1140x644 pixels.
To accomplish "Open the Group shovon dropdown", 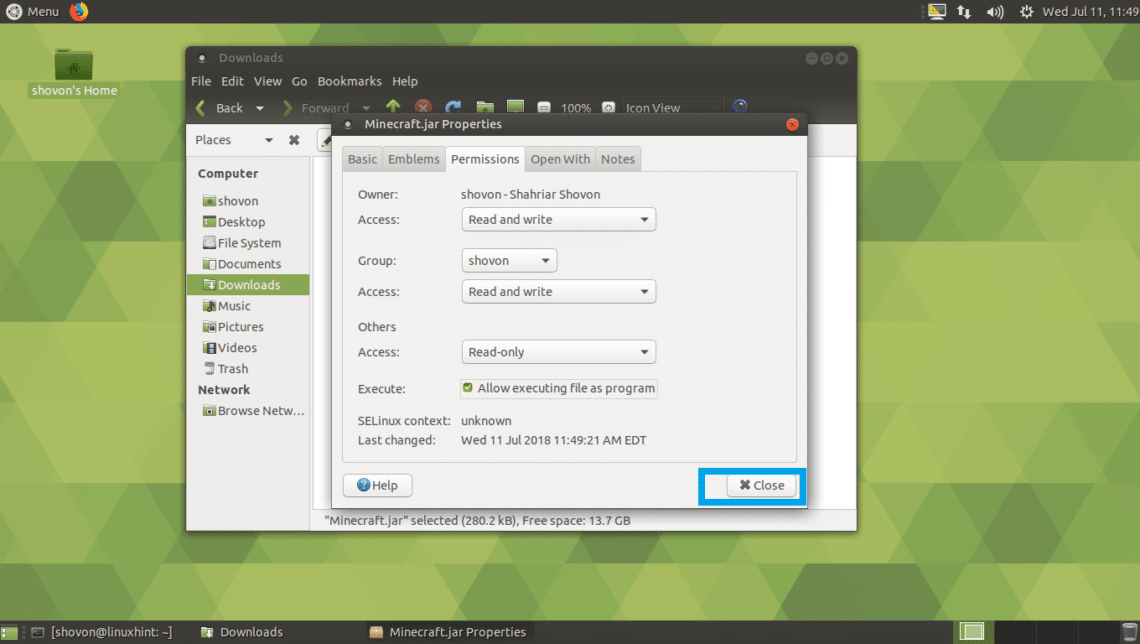I will (x=509, y=261).
